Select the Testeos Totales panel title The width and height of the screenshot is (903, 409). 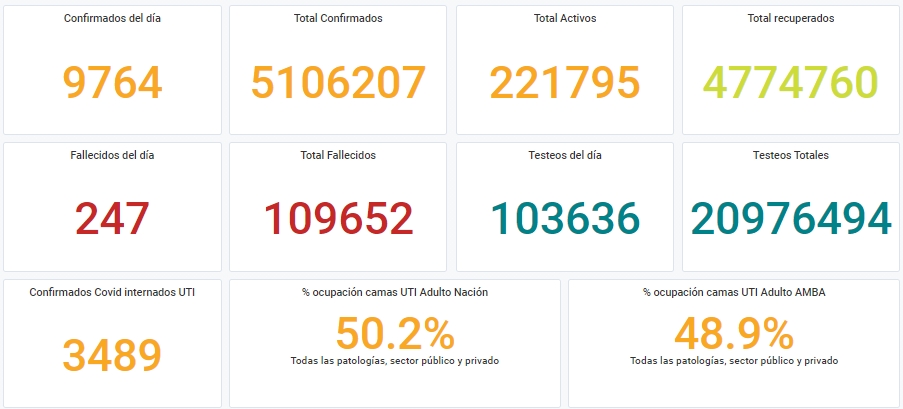click(791, 156)
